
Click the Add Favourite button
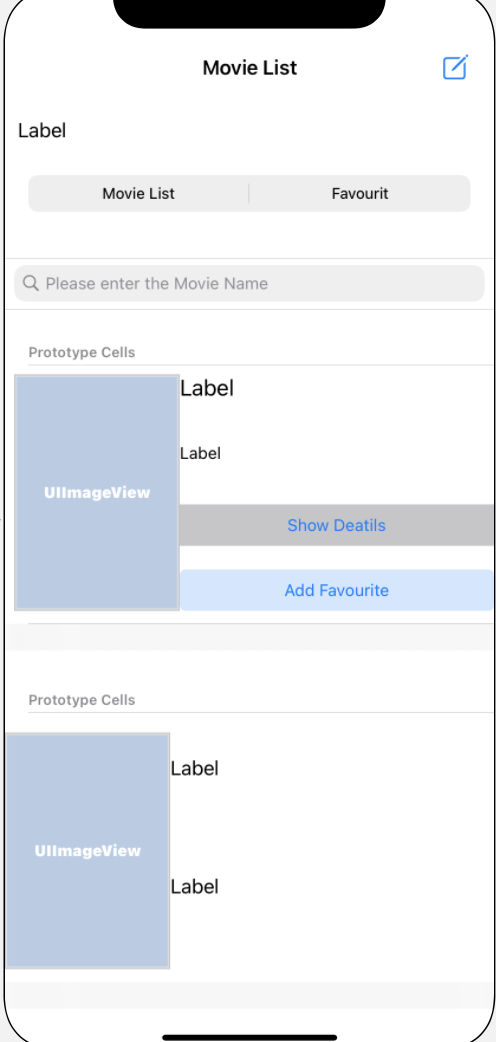(x=336, y=590)
